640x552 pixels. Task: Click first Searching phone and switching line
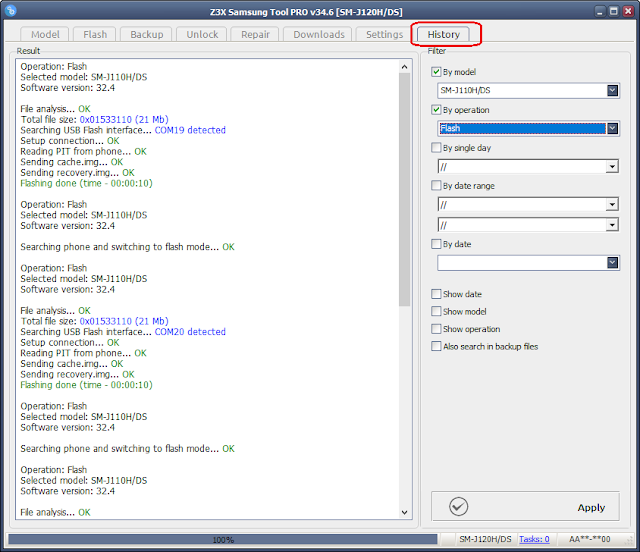pyautogui.click(x=127, y=247)
